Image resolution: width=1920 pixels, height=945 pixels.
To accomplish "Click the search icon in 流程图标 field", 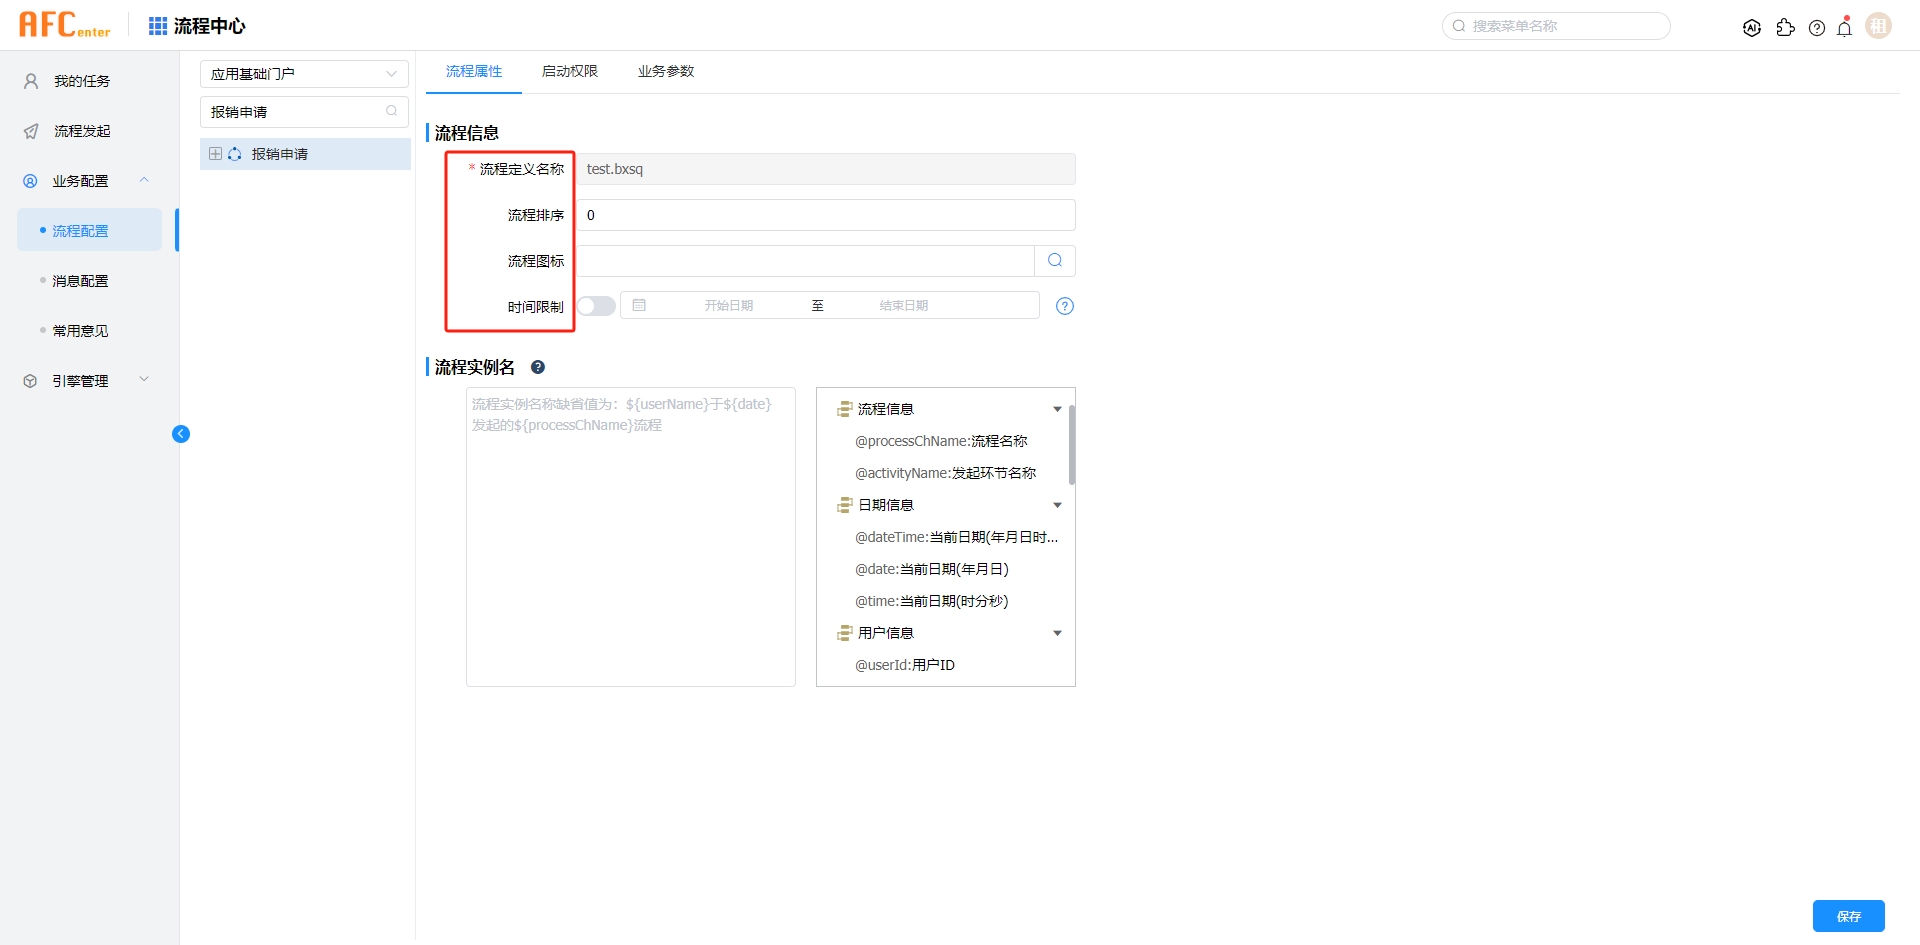I will tap(1055, 261).
